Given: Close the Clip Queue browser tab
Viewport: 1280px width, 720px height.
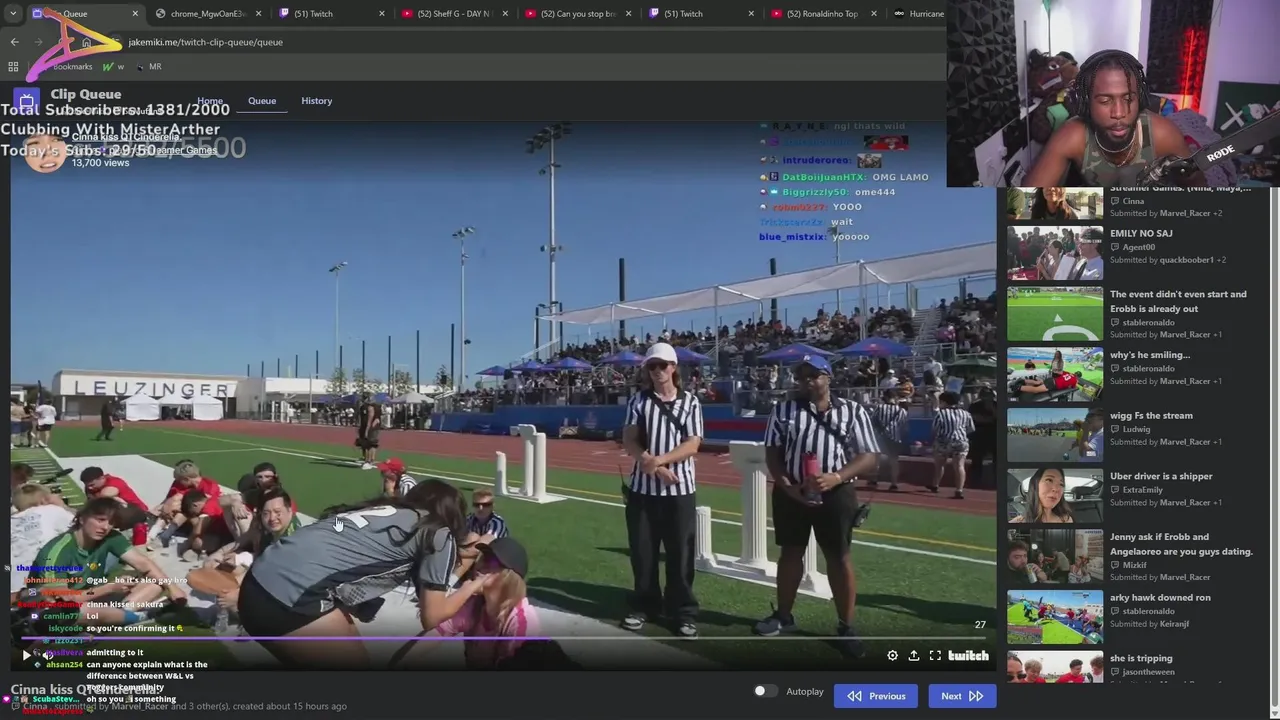Looking at the screenshot, I should tap(135, 14).
